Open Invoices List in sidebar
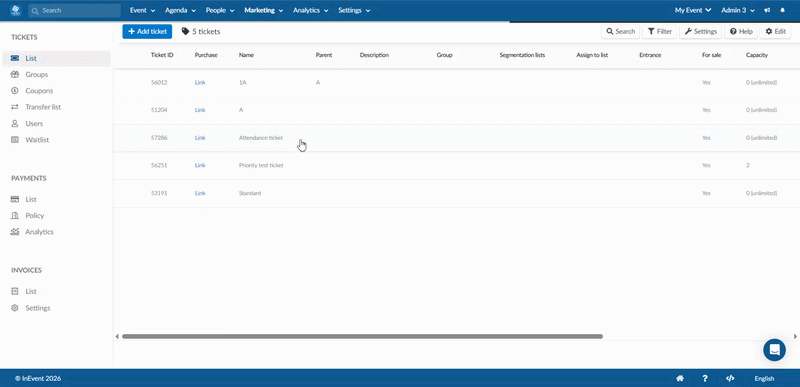The height and width of the screenshot is (387, 800). pos(31,292)
